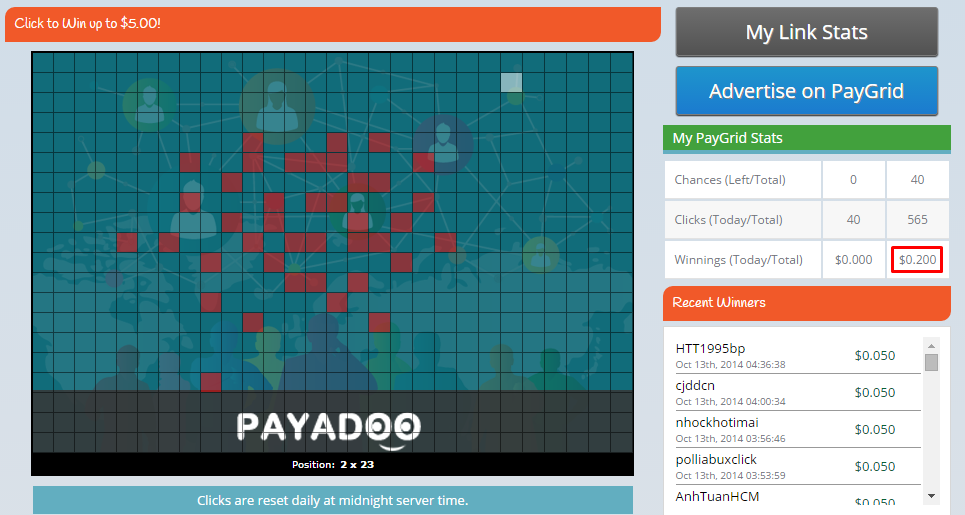Open the My Link Stats button
The width and height of the screenshot is (965, 515).
point(806,32)
